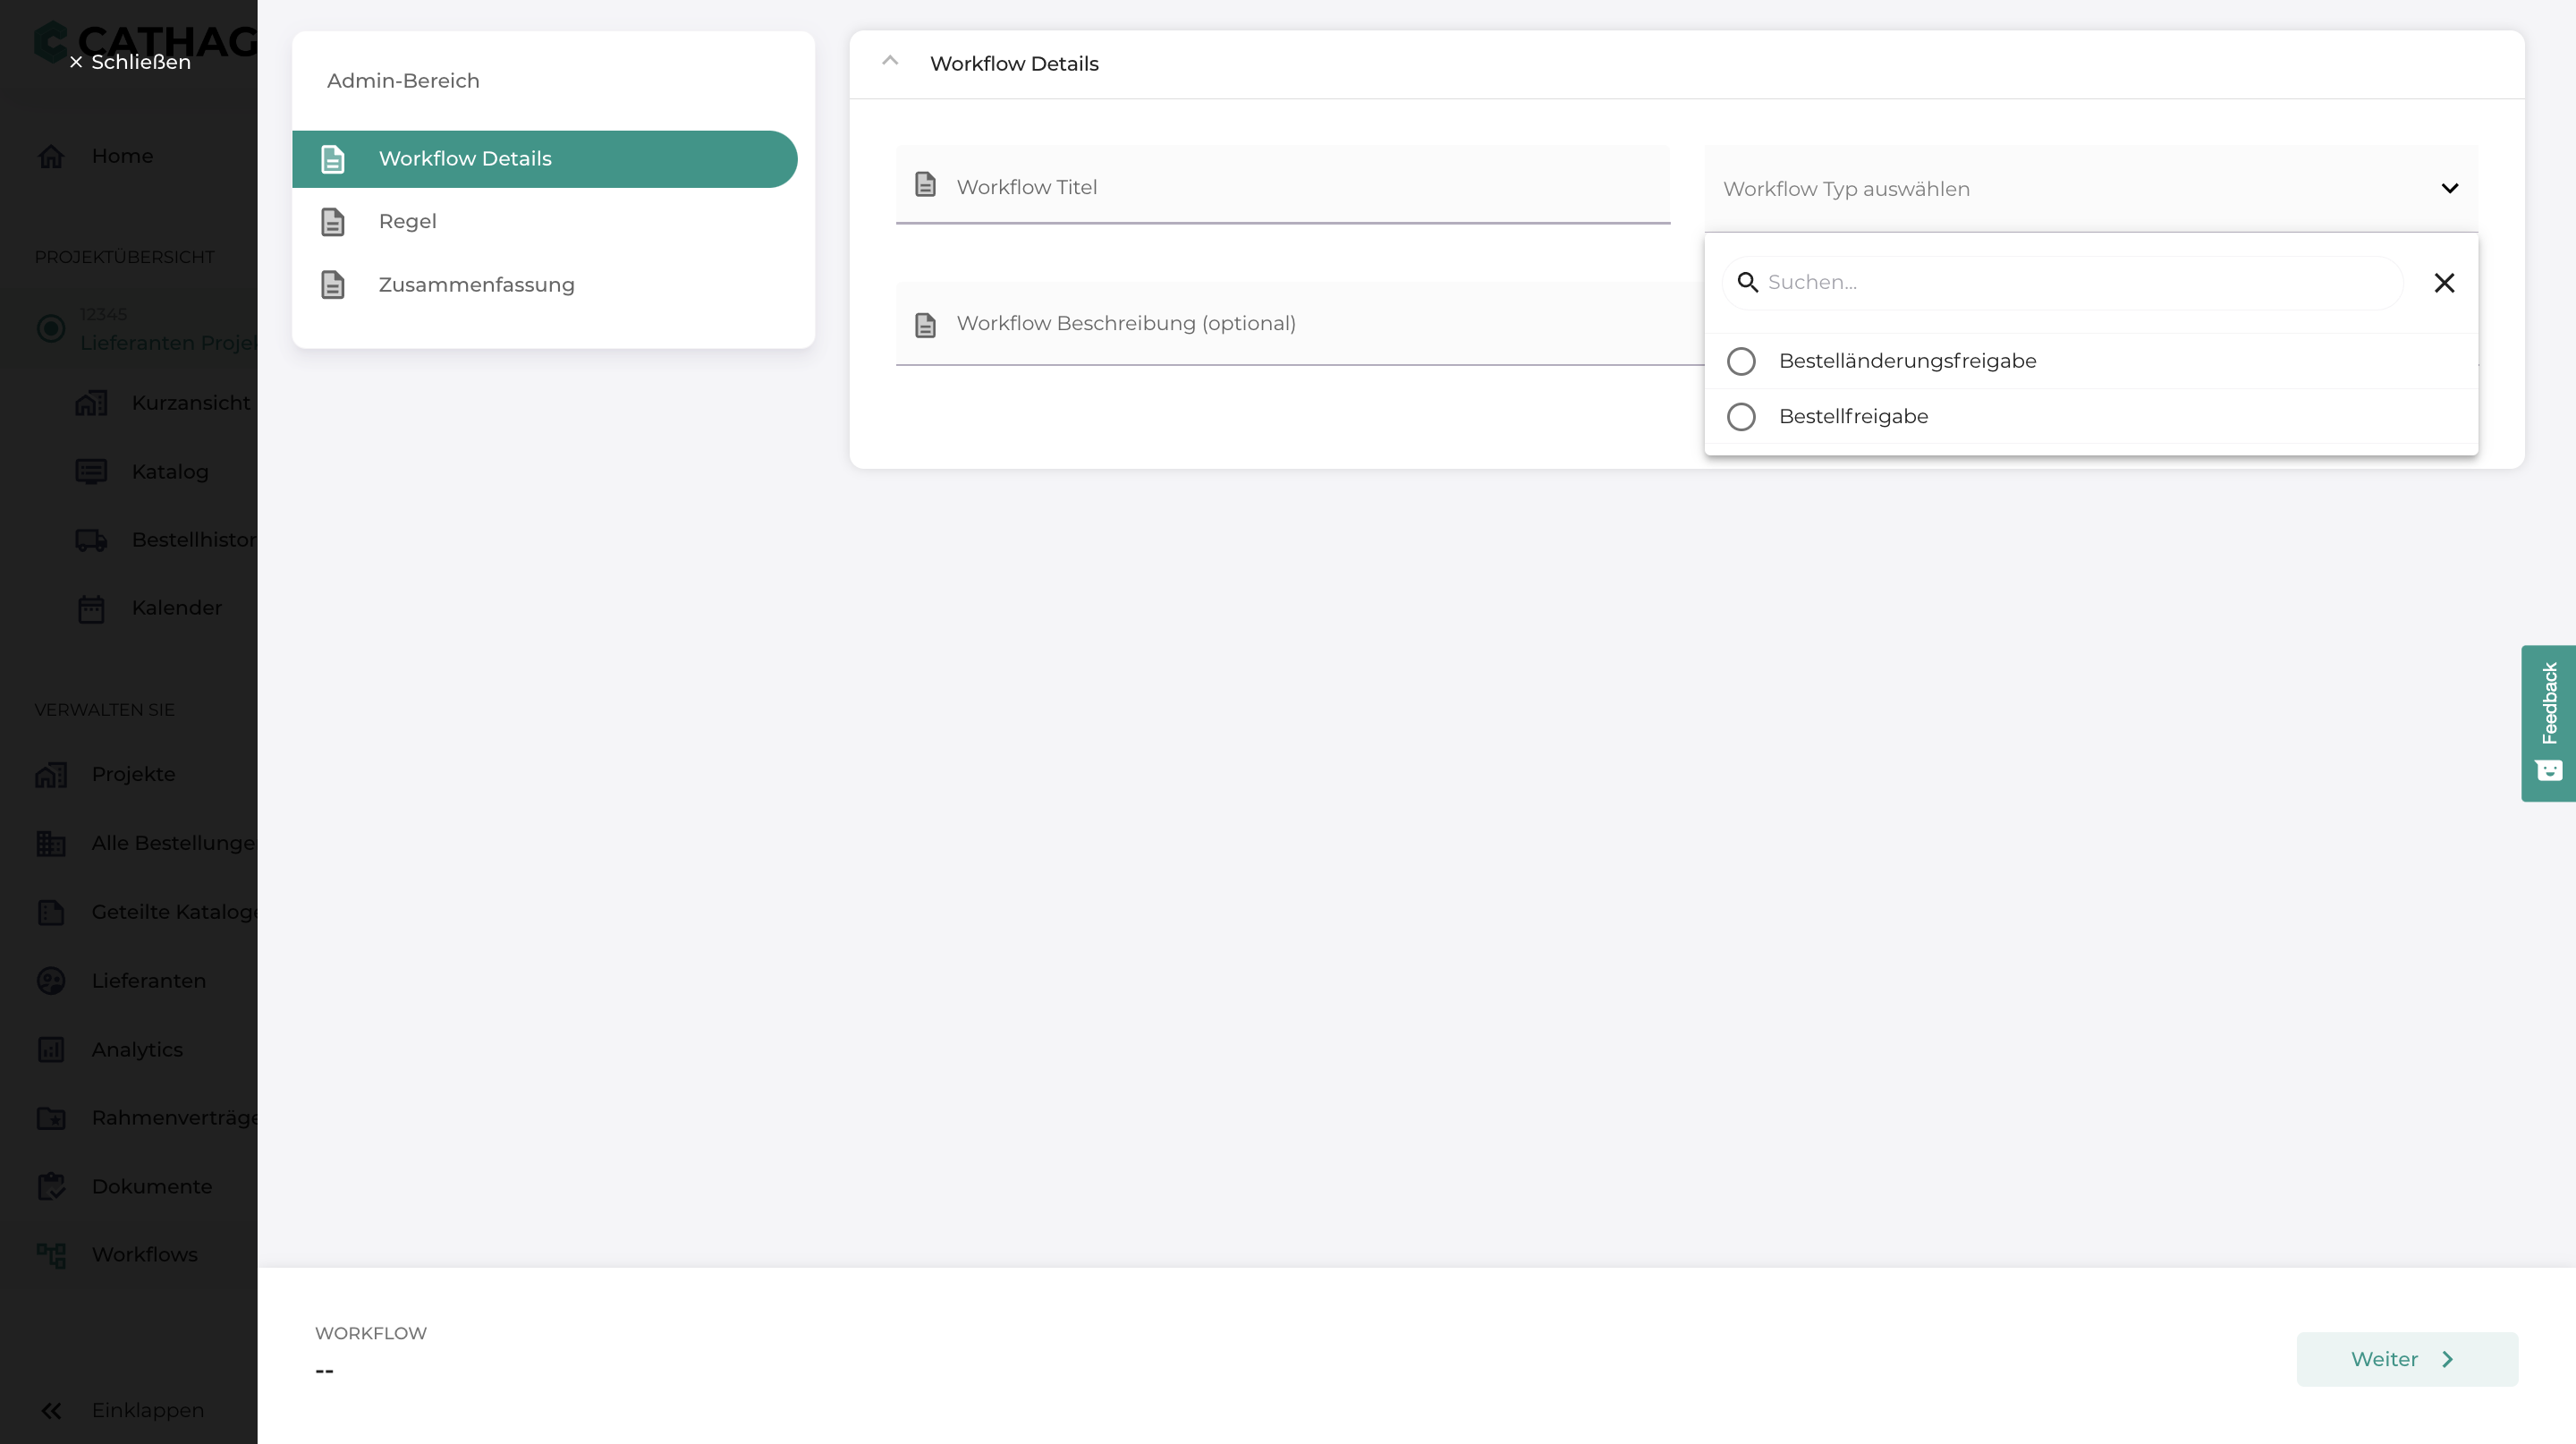
Task: Click the document icon beside Zusammenfassung
Action: (333, 285)
